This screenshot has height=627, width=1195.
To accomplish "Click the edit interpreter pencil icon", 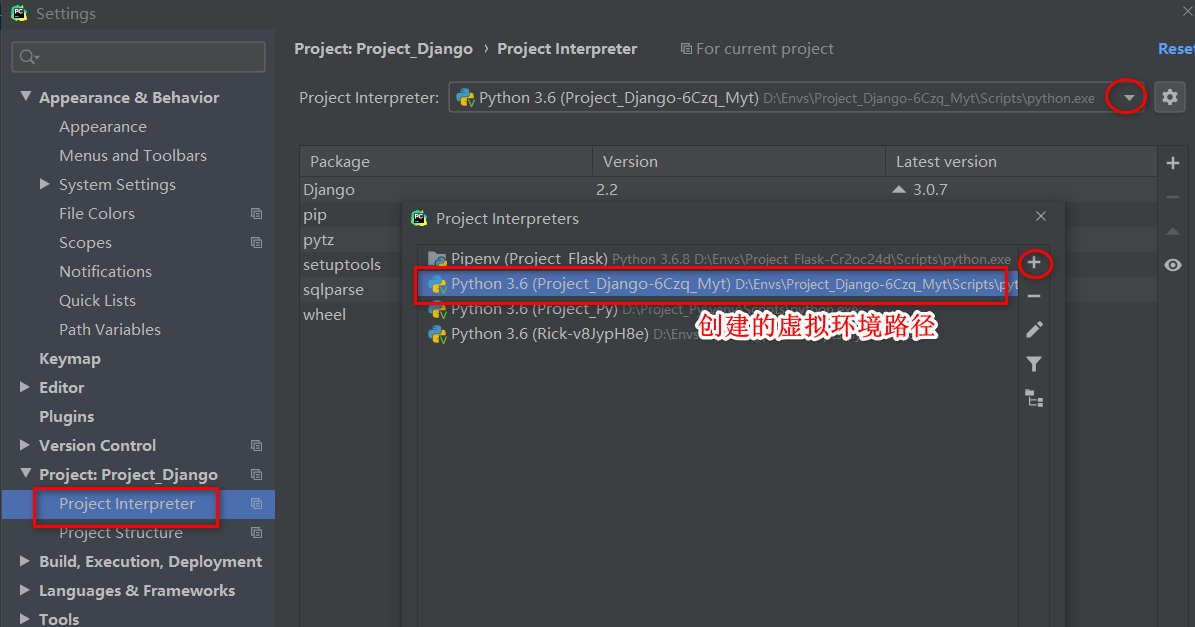I will click(x=1034, y=330).
